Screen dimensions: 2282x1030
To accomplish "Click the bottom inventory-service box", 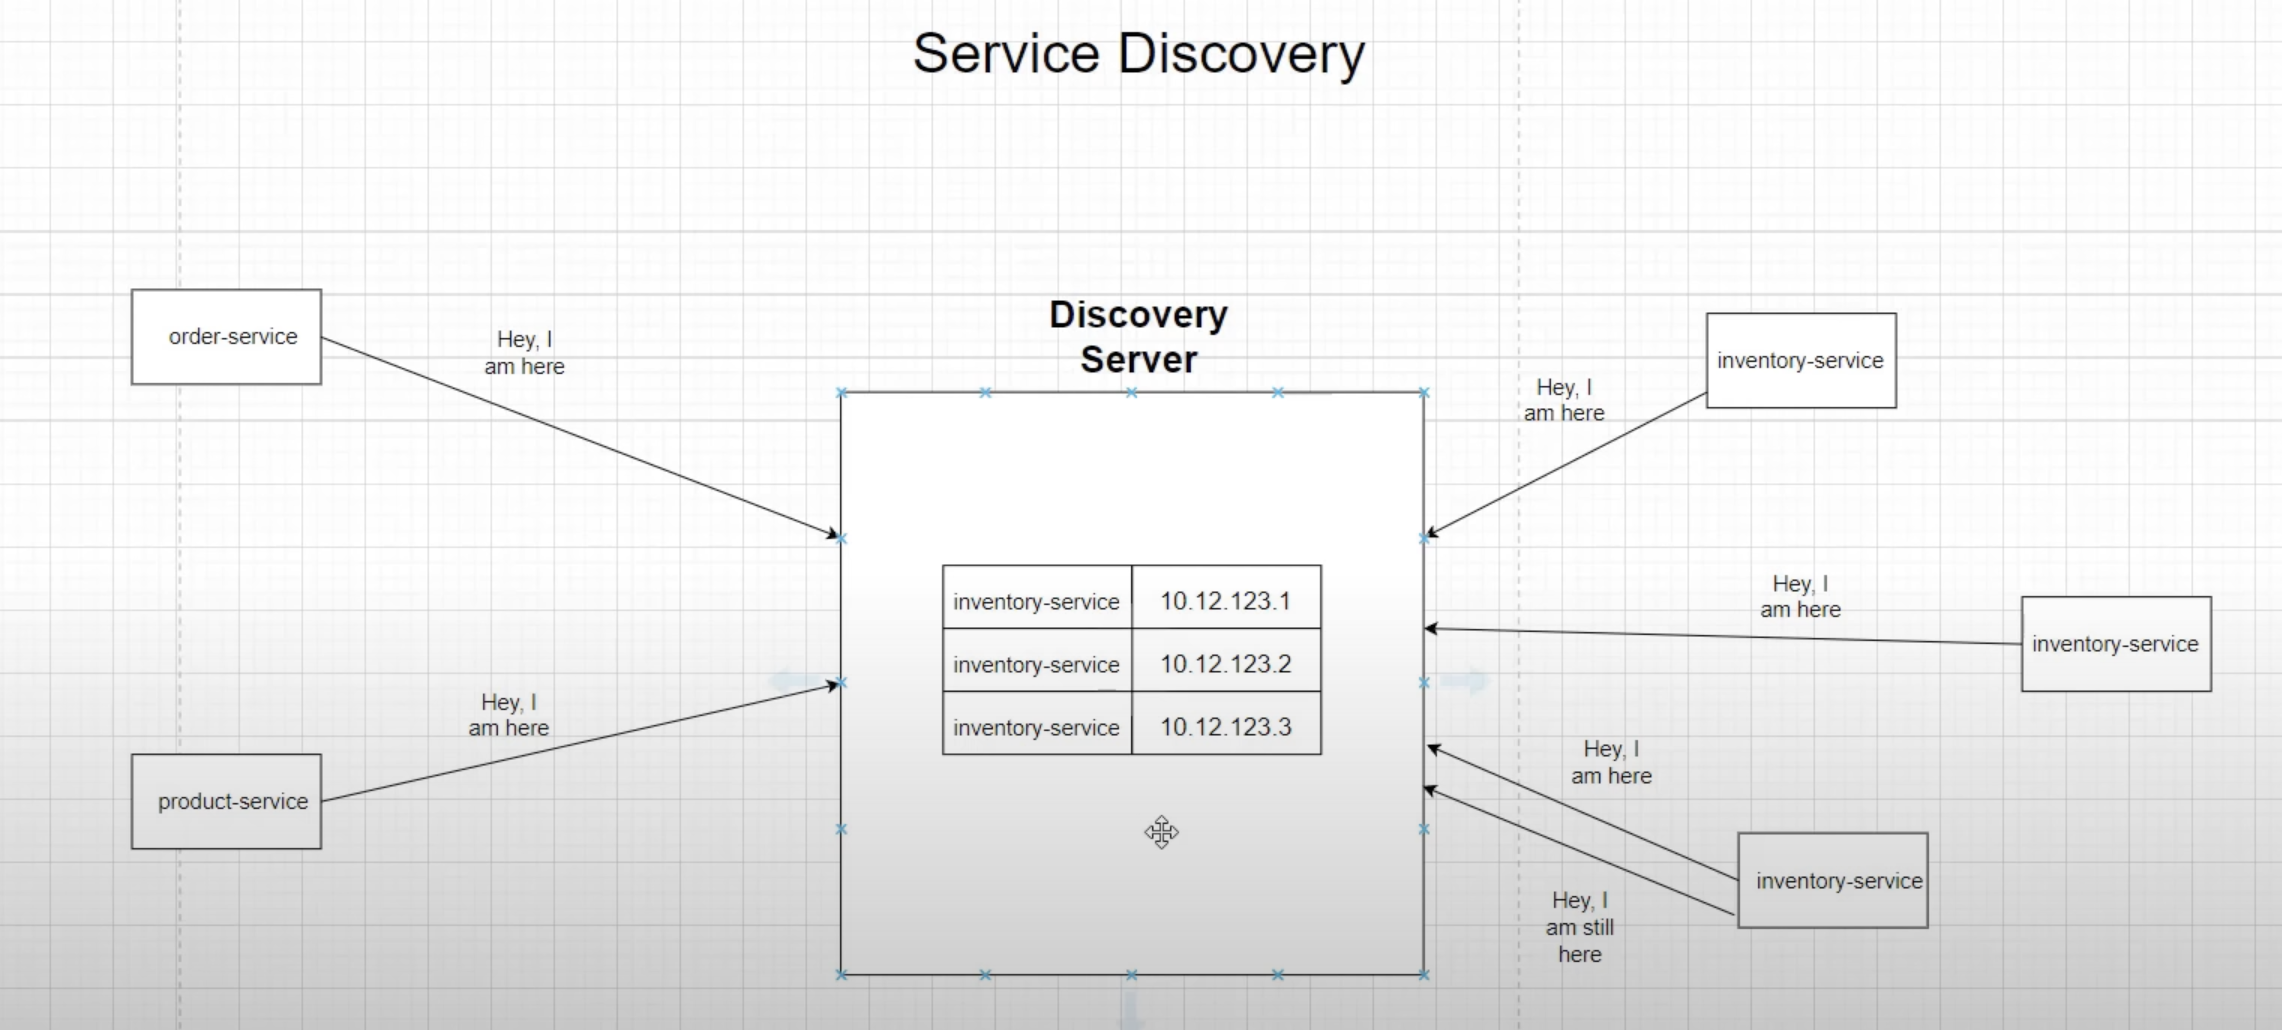I will pos(1833,880).
